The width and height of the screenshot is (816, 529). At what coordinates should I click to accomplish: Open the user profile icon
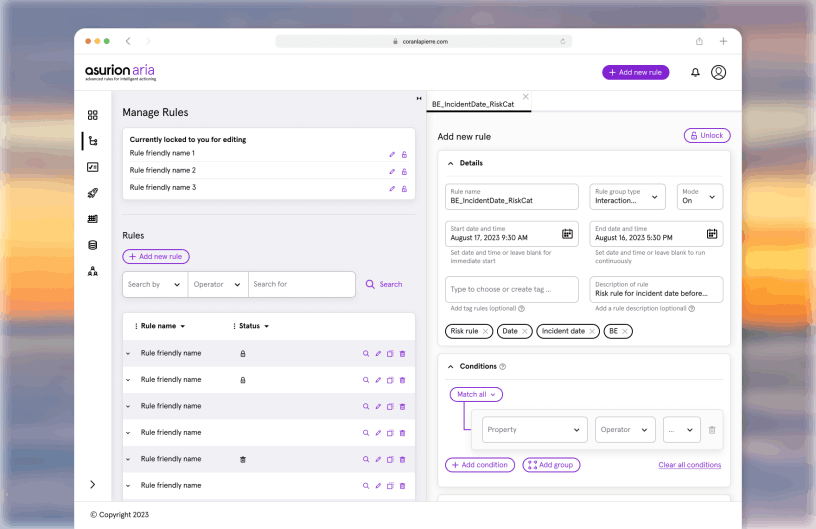(718, 73)
